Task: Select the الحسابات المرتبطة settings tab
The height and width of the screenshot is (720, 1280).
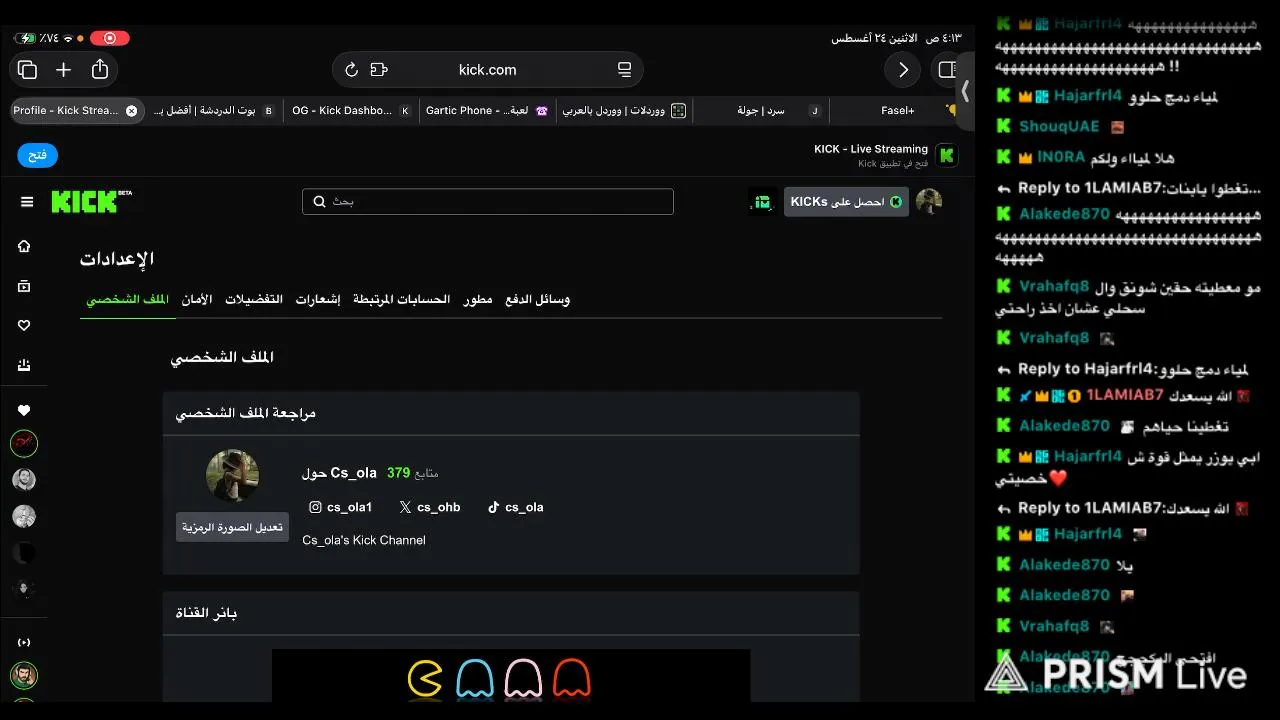Action: [x=401, y=300]
